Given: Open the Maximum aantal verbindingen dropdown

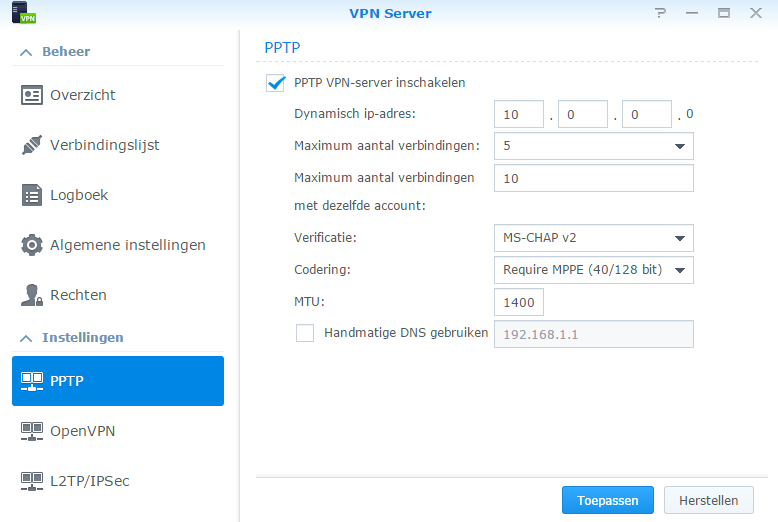Looking at the screenshot, I should click(x=593, y=146).
